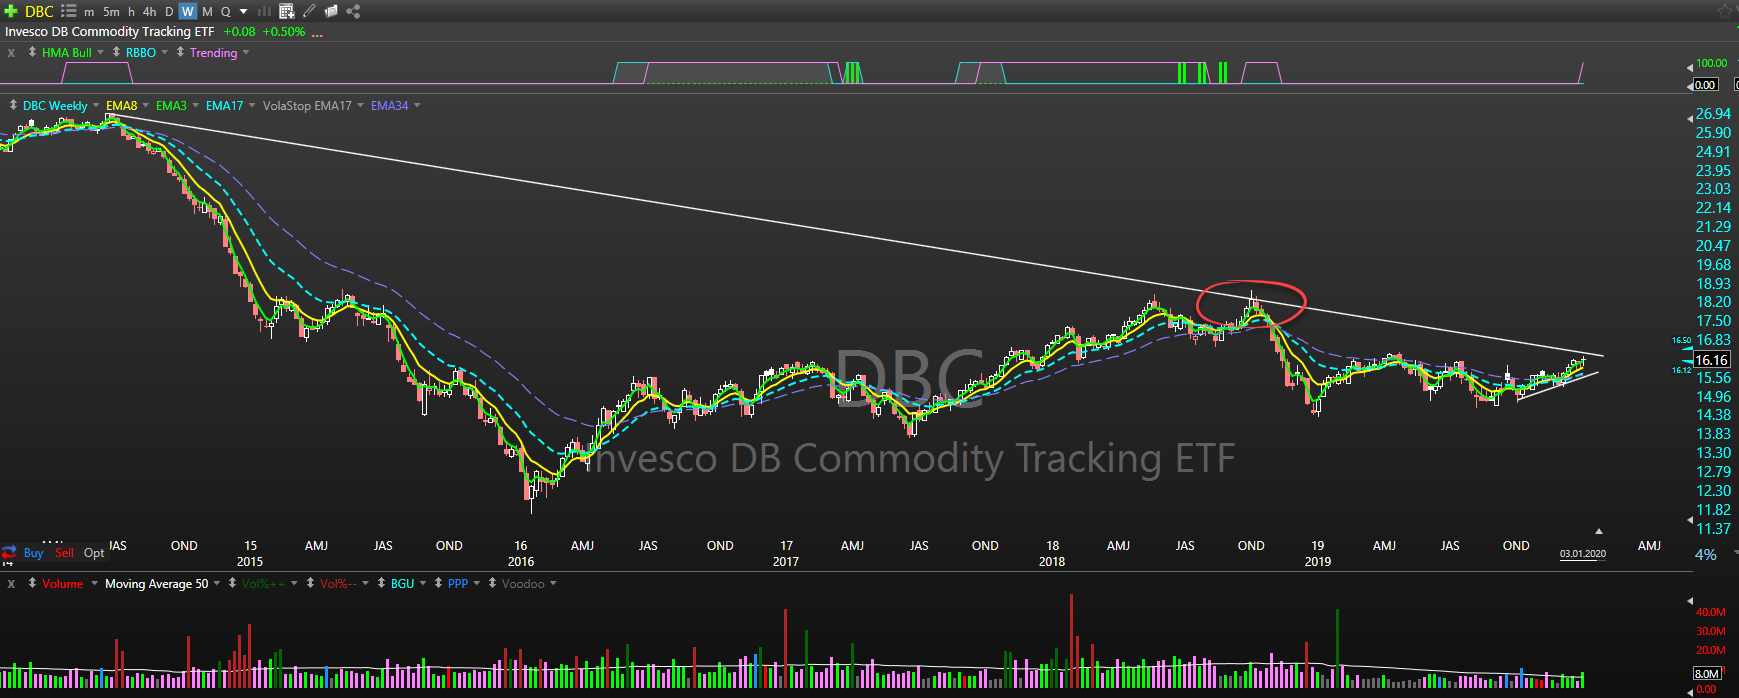Open the watchlist list icon beside DBC
This screenshot has width=1739, height=698.
68,11
